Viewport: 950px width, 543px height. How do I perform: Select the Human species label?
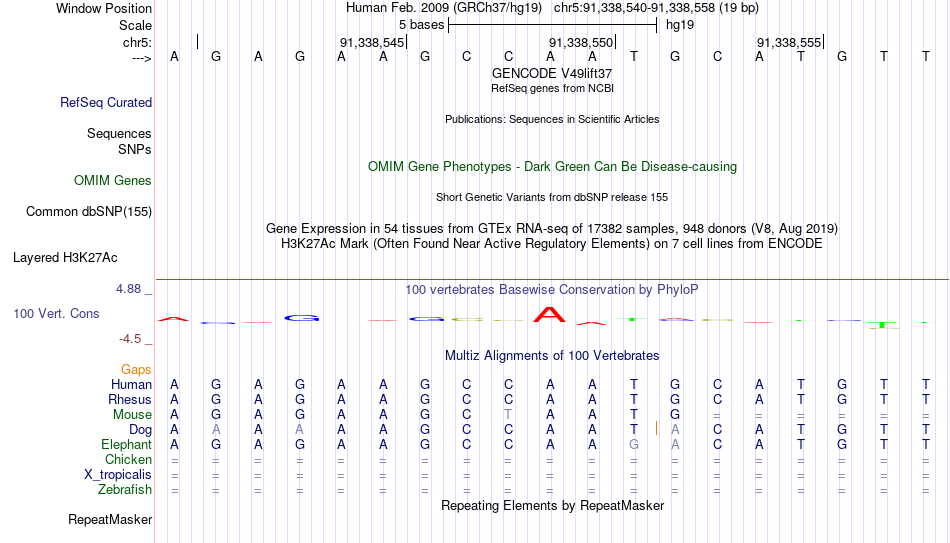131,385
